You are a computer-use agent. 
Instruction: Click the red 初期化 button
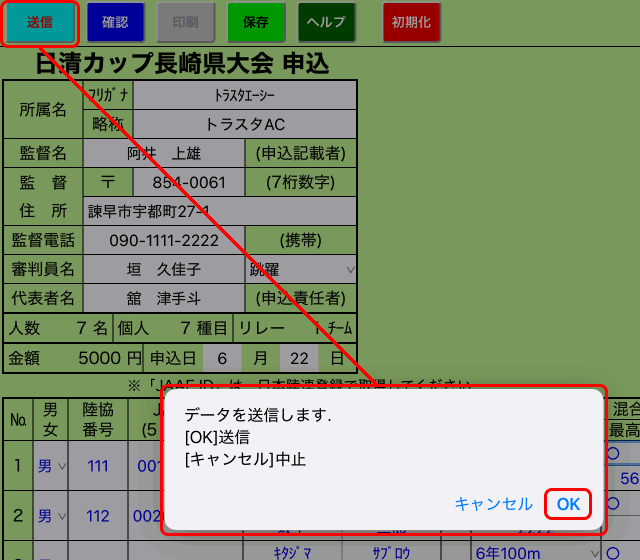click(x=411, y=22)
